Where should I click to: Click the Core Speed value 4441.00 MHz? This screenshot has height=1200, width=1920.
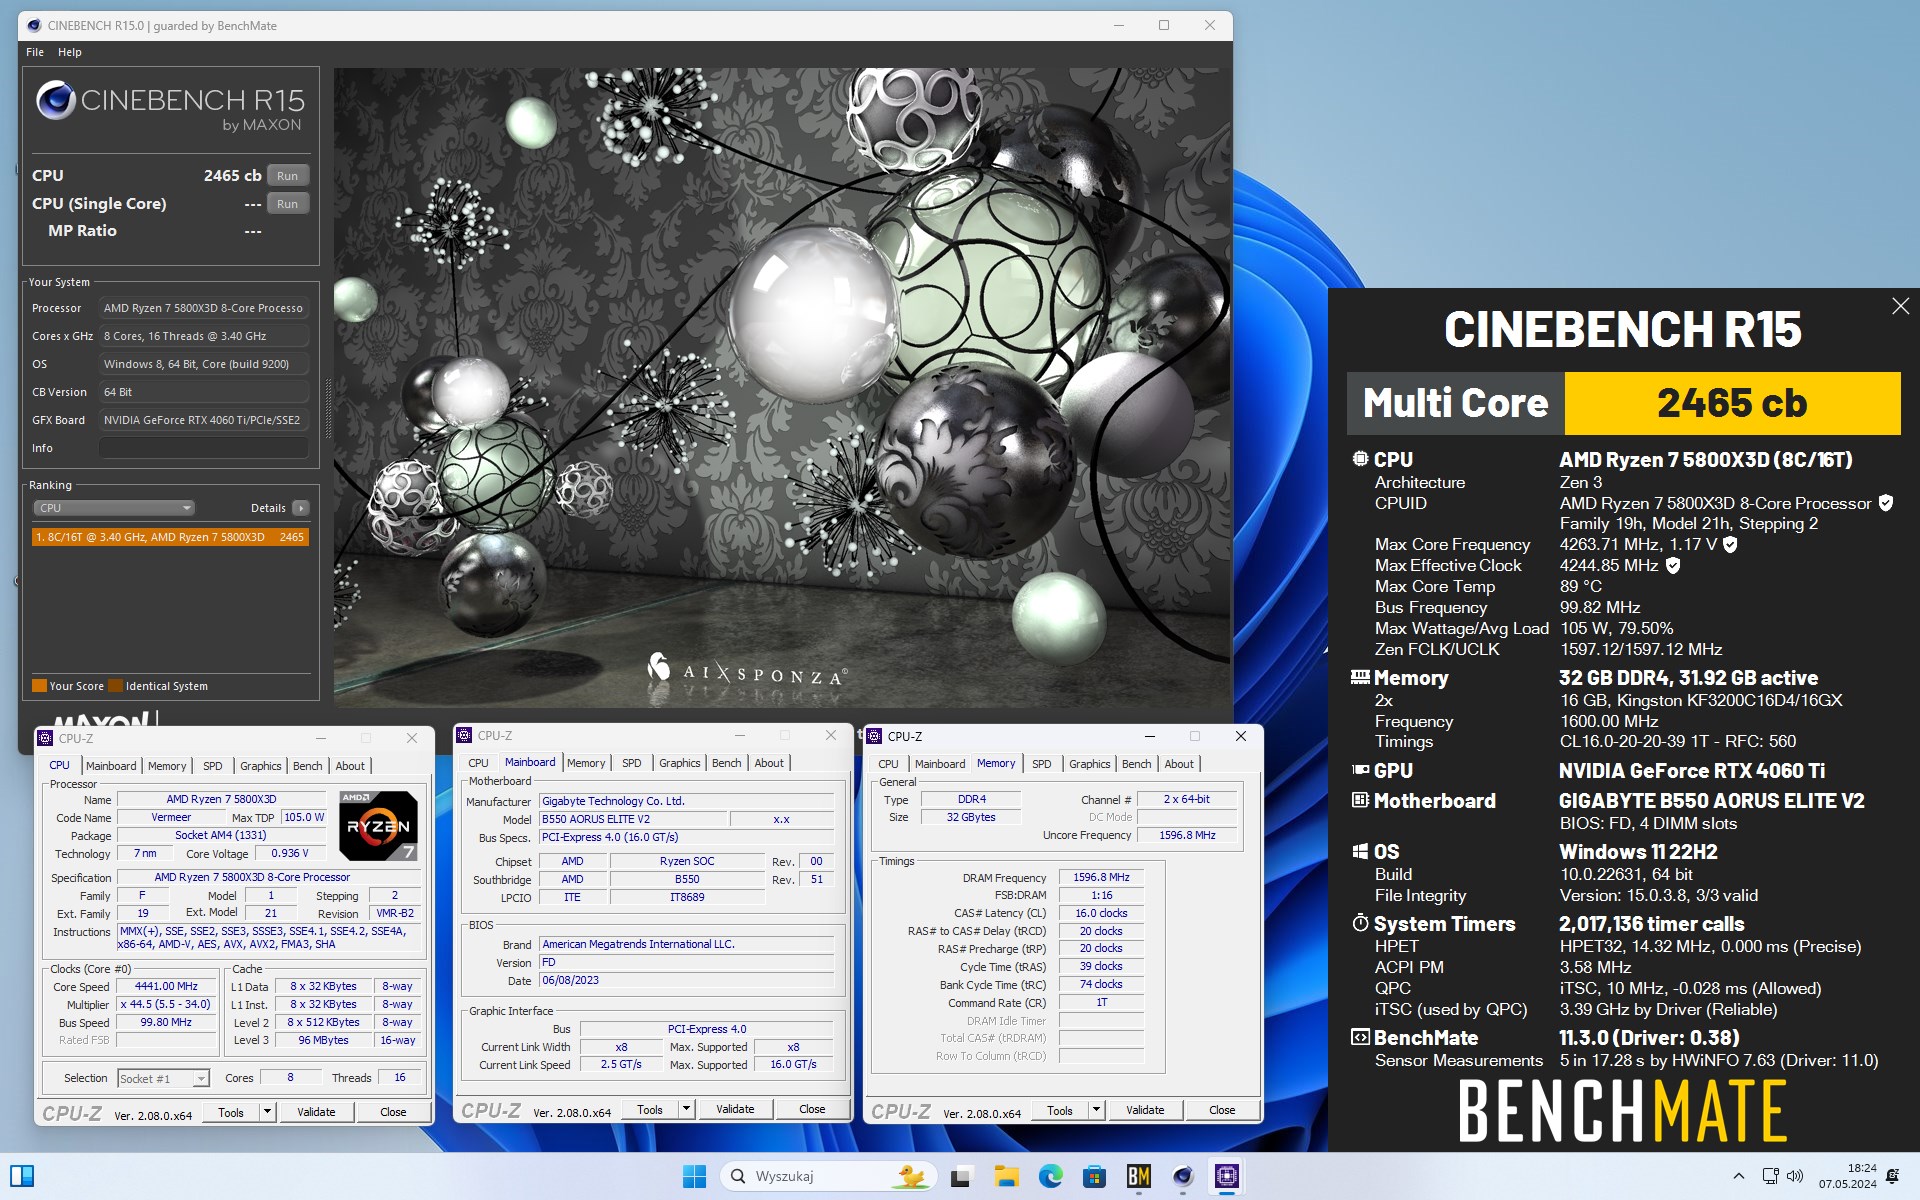(166, 986)
